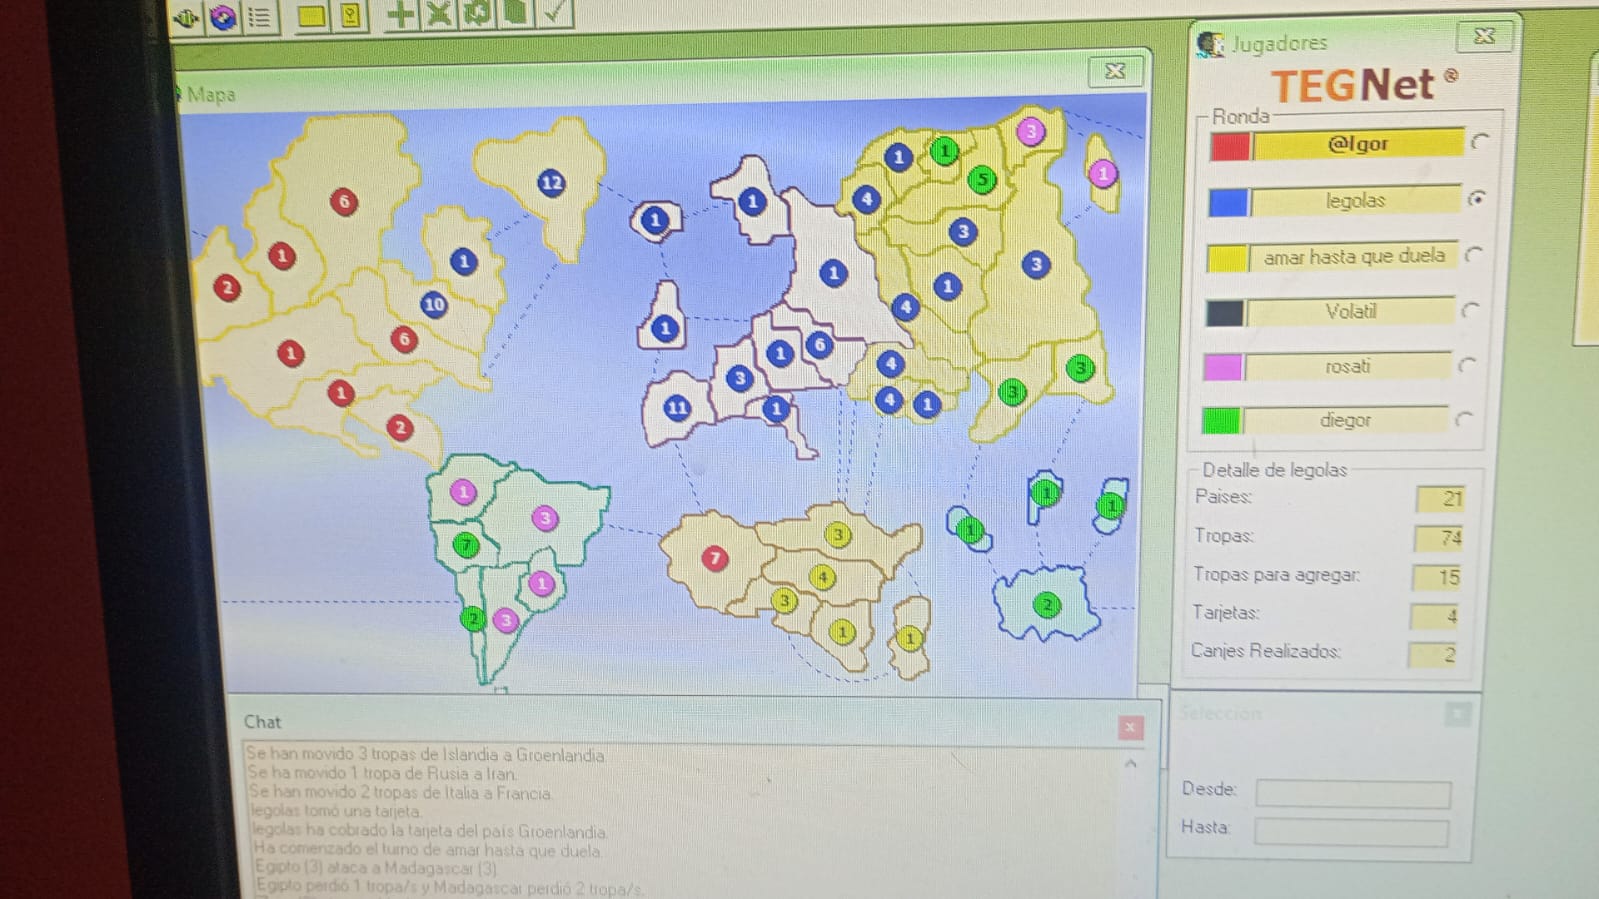Click the rosati player name bar
This screenshot has width=1599, height=899.
[1347, 366]
